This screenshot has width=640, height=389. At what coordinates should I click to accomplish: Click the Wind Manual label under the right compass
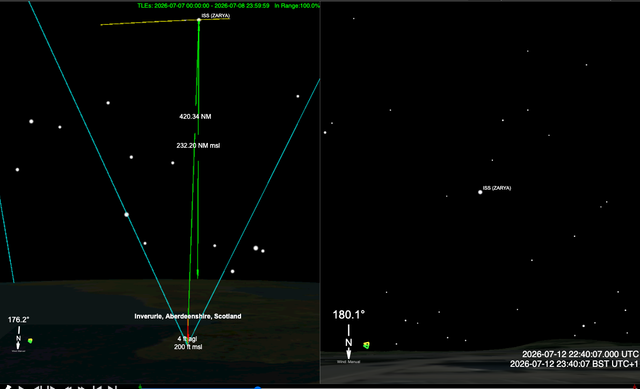point(348,362)
